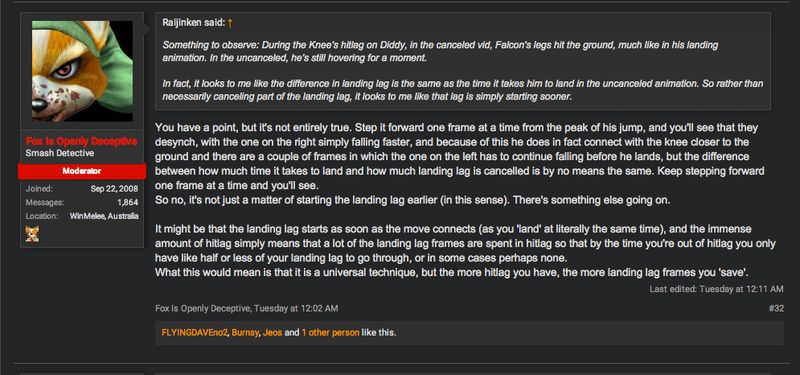This screenshot has height=375, width=800.
Task: Open post permalink #32
Action: (x=776, y=308)
